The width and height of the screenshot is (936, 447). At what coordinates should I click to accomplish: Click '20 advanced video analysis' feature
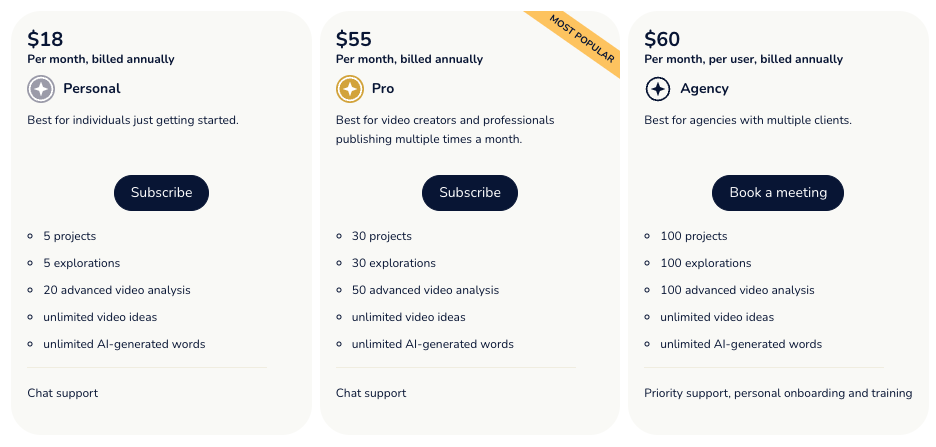pos(116,290)
